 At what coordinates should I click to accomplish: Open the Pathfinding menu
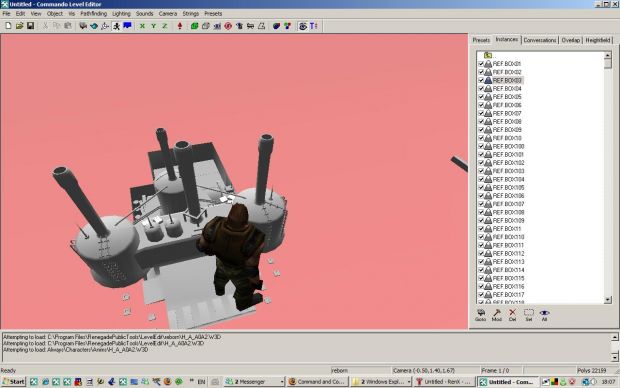[93, 13]
